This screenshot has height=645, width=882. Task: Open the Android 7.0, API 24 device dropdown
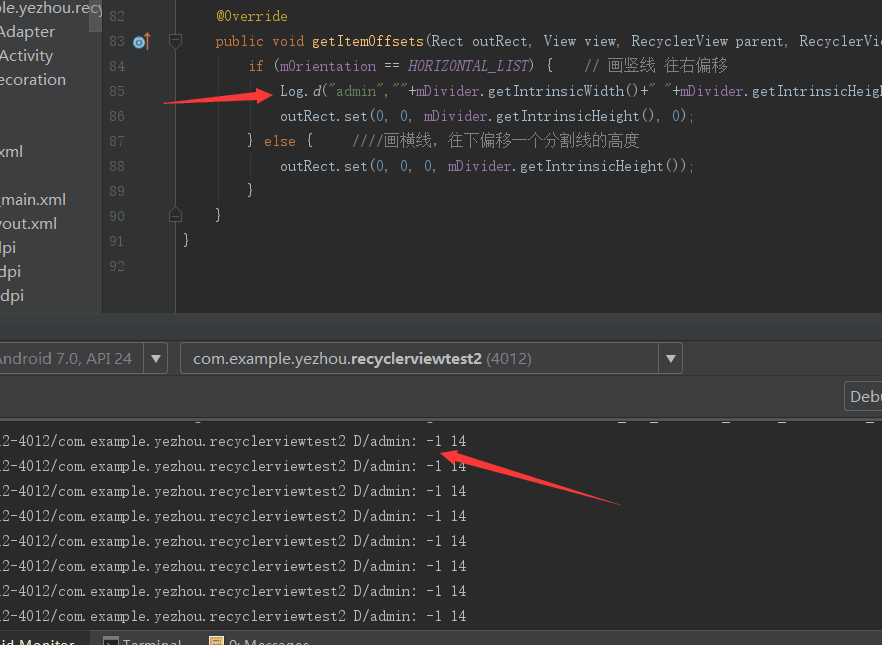pyautogui.click(x=156, y=358)
